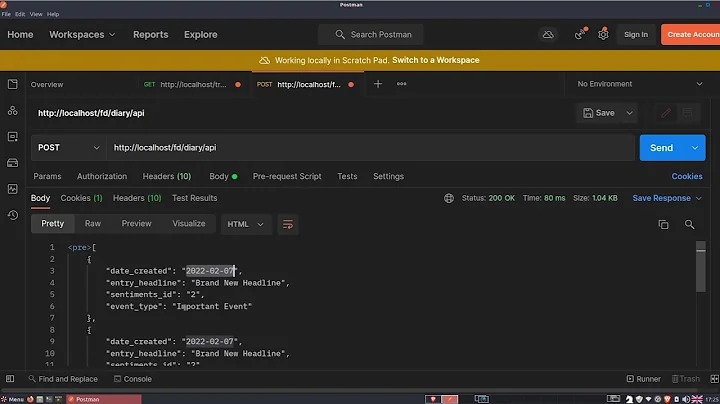720x404 pixels.
Task: Open the No Environment selector
Action: 640,84
